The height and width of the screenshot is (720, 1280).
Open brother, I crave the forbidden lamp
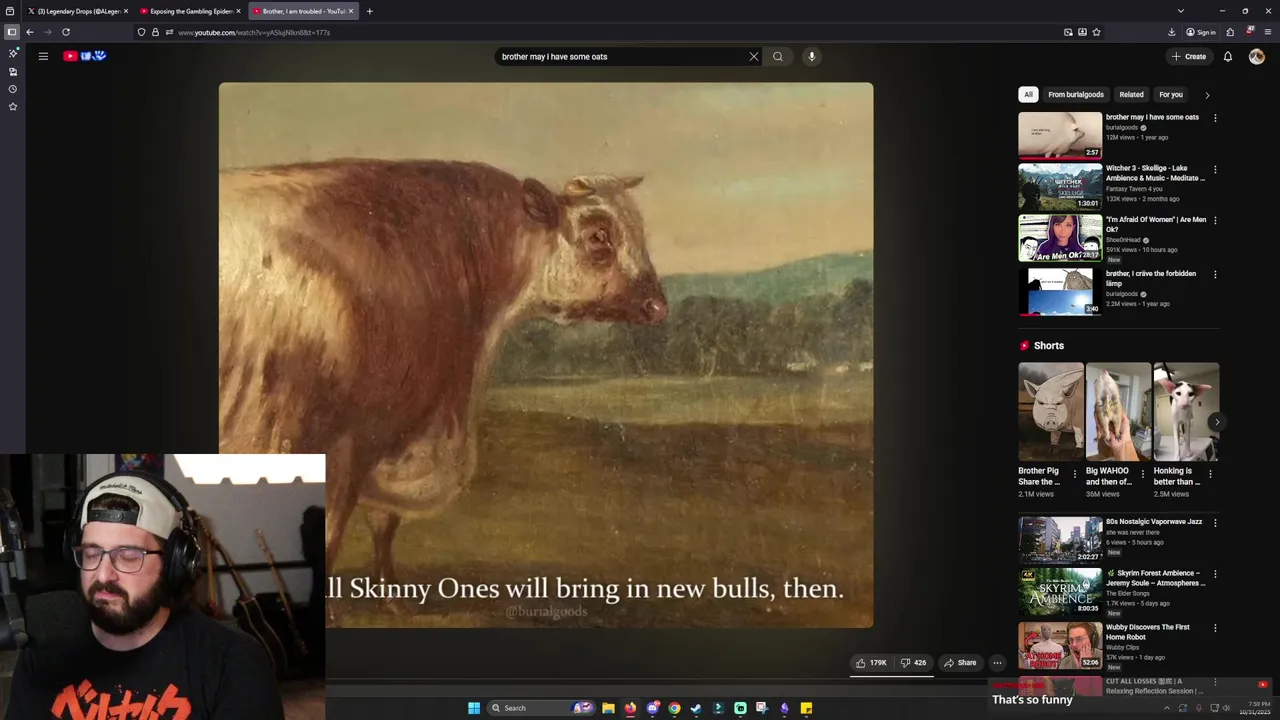coord(1060,292)
